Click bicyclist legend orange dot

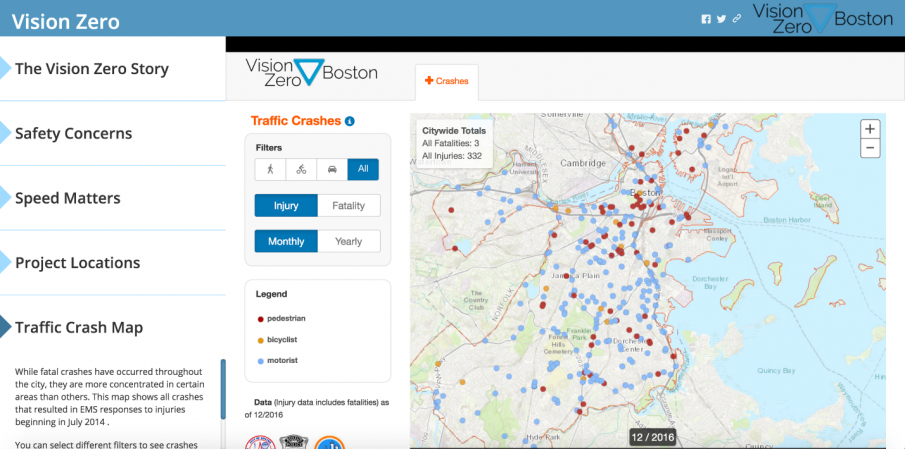coord(260,340)
